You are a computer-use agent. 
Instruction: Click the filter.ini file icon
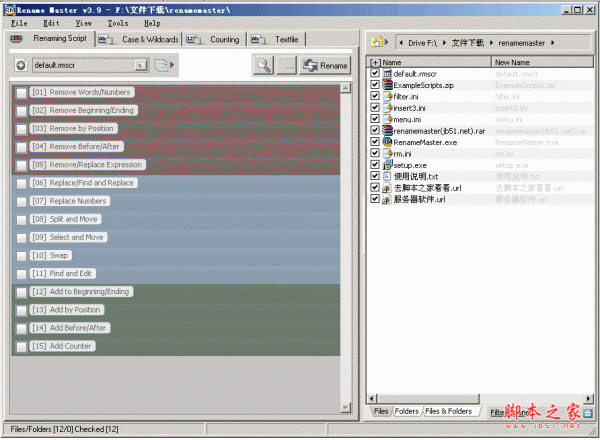click(388, 96)
